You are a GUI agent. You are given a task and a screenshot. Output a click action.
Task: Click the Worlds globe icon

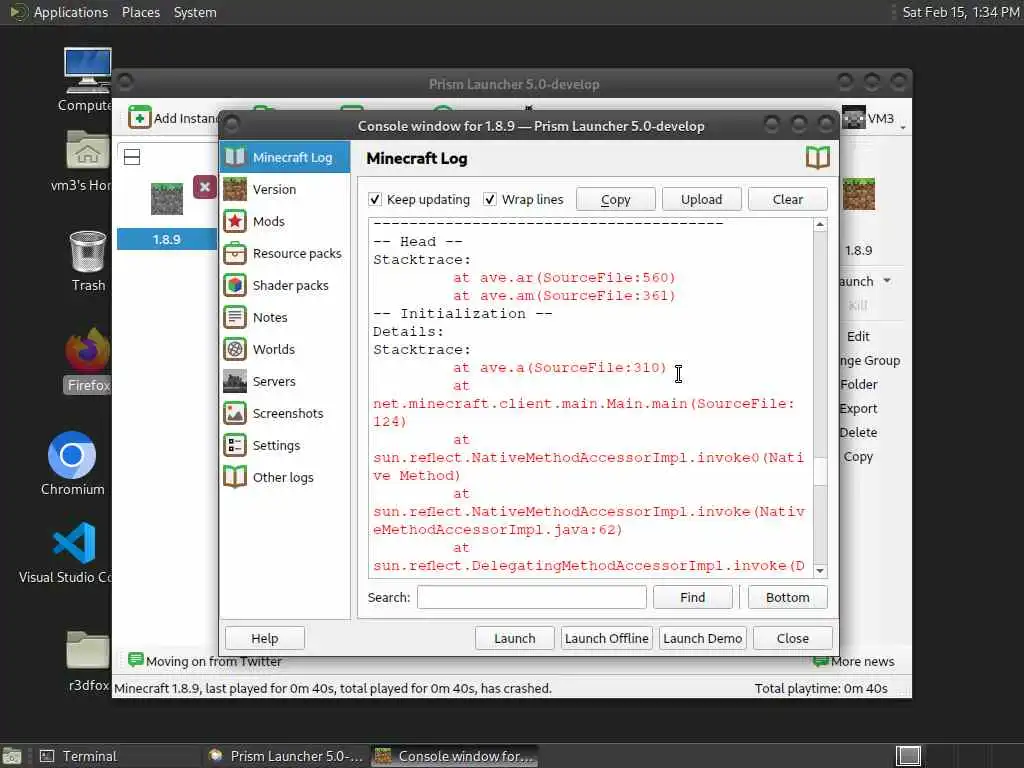pos(234,349)
